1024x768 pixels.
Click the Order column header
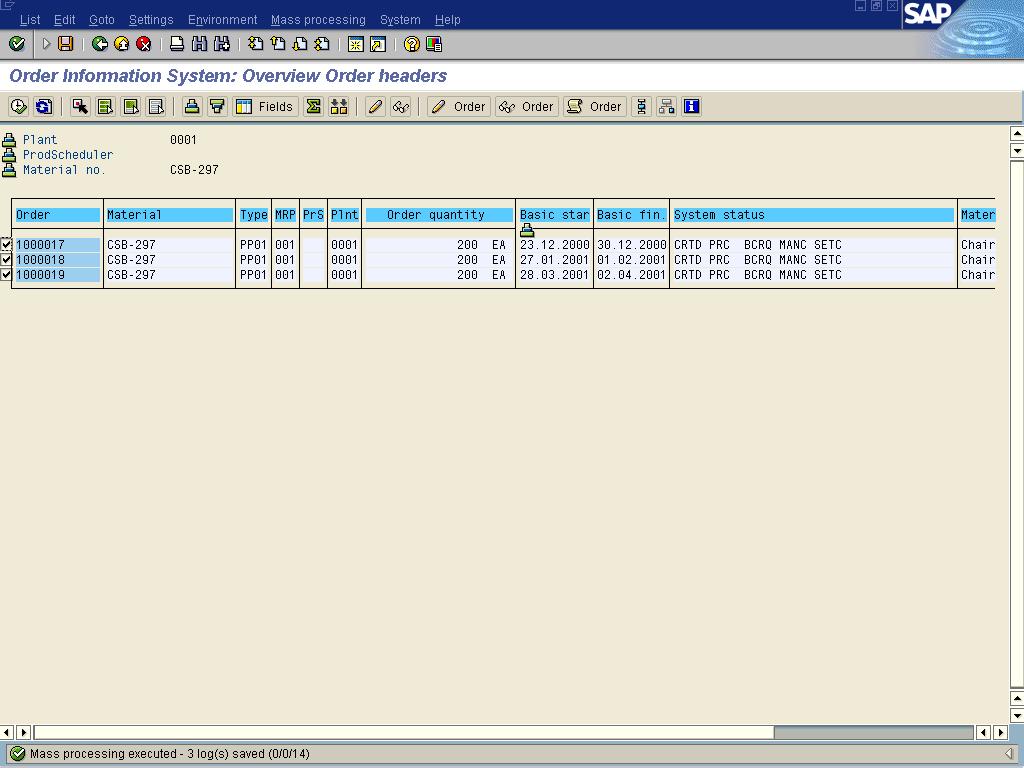click(57, 215)
